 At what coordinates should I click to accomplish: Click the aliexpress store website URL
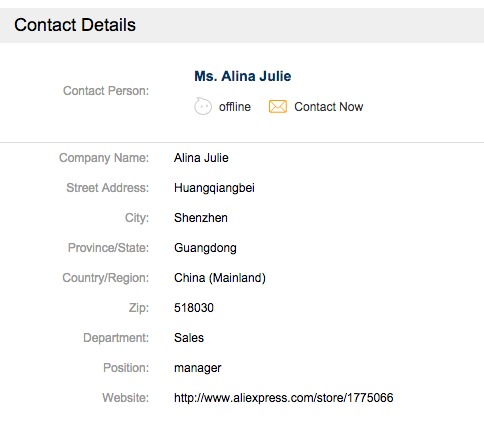(284, 398)
